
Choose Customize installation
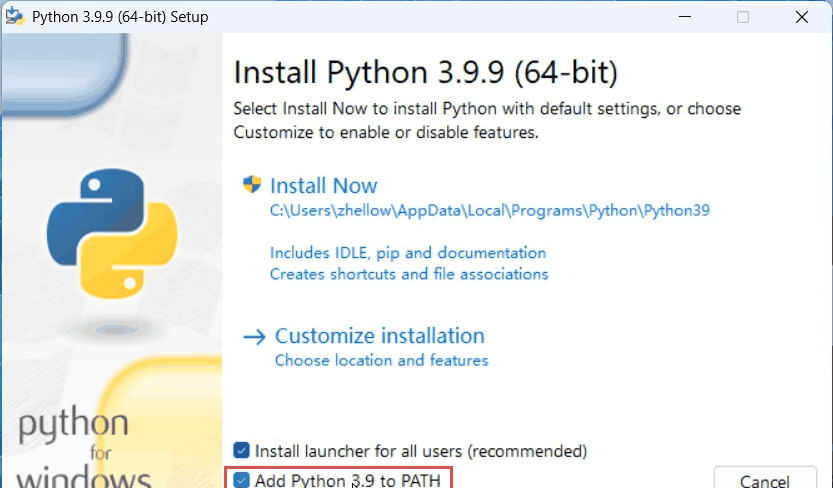(x=379, y=336)
